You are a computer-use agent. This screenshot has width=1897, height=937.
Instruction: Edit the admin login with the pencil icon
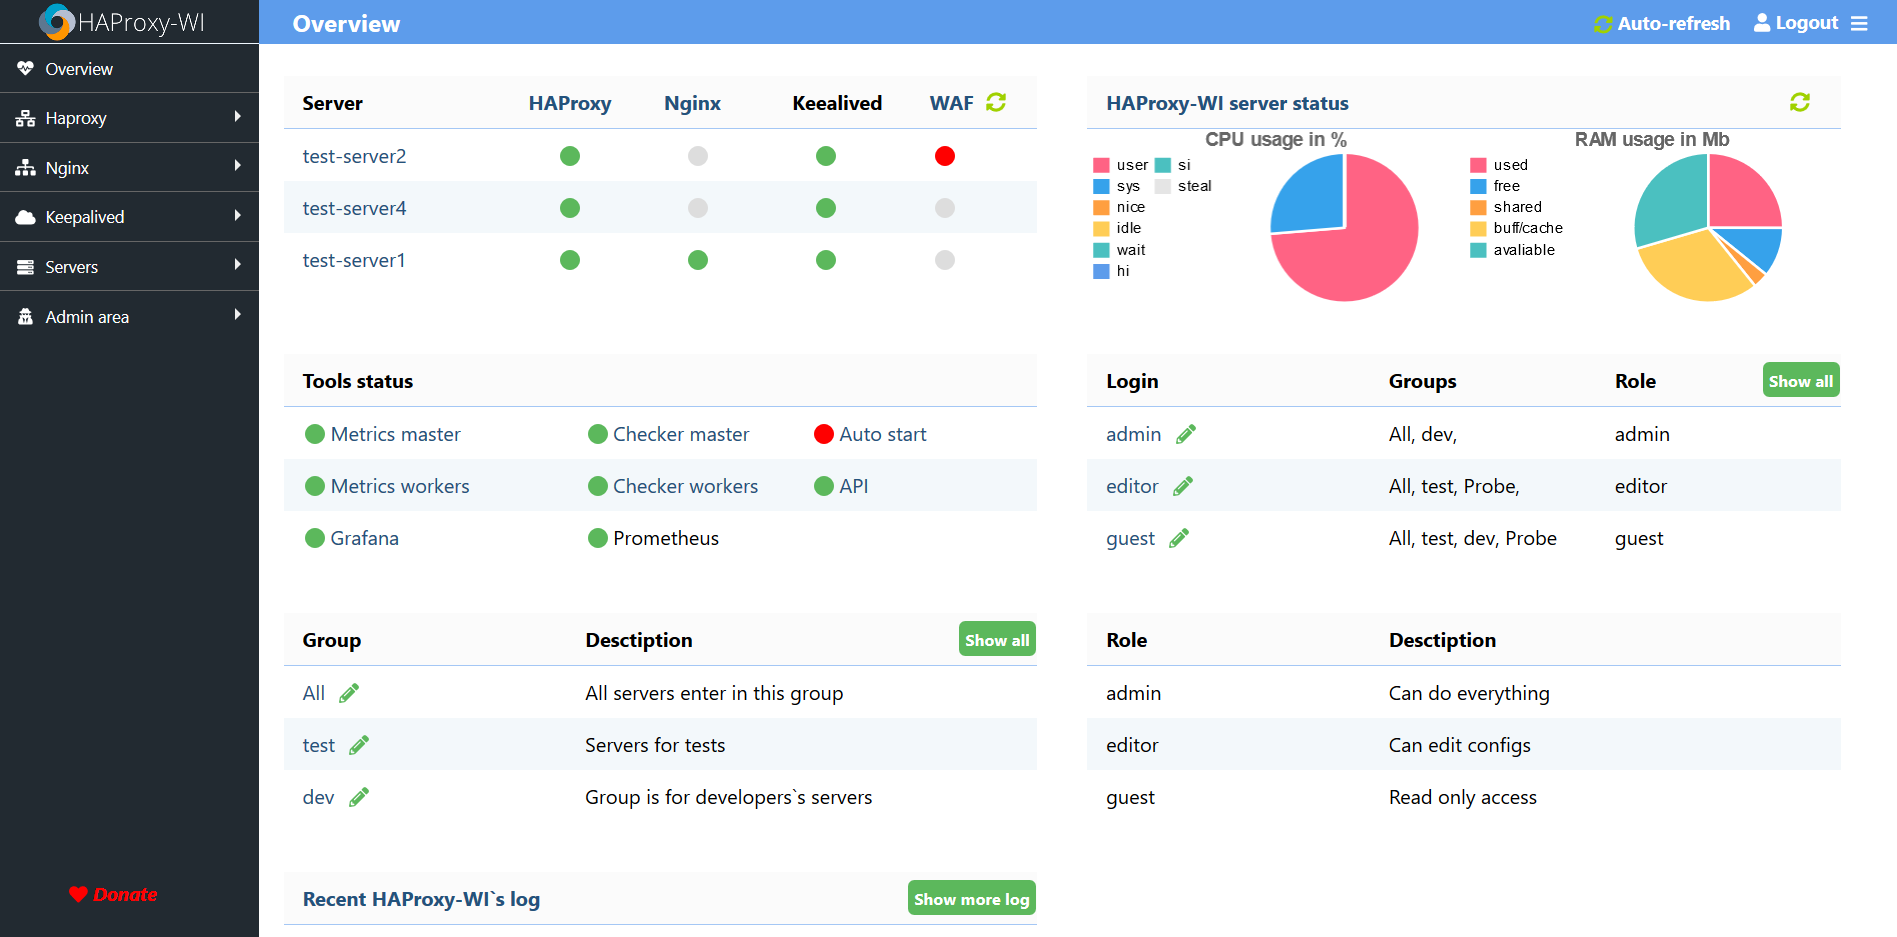(x=1186, y=434)
